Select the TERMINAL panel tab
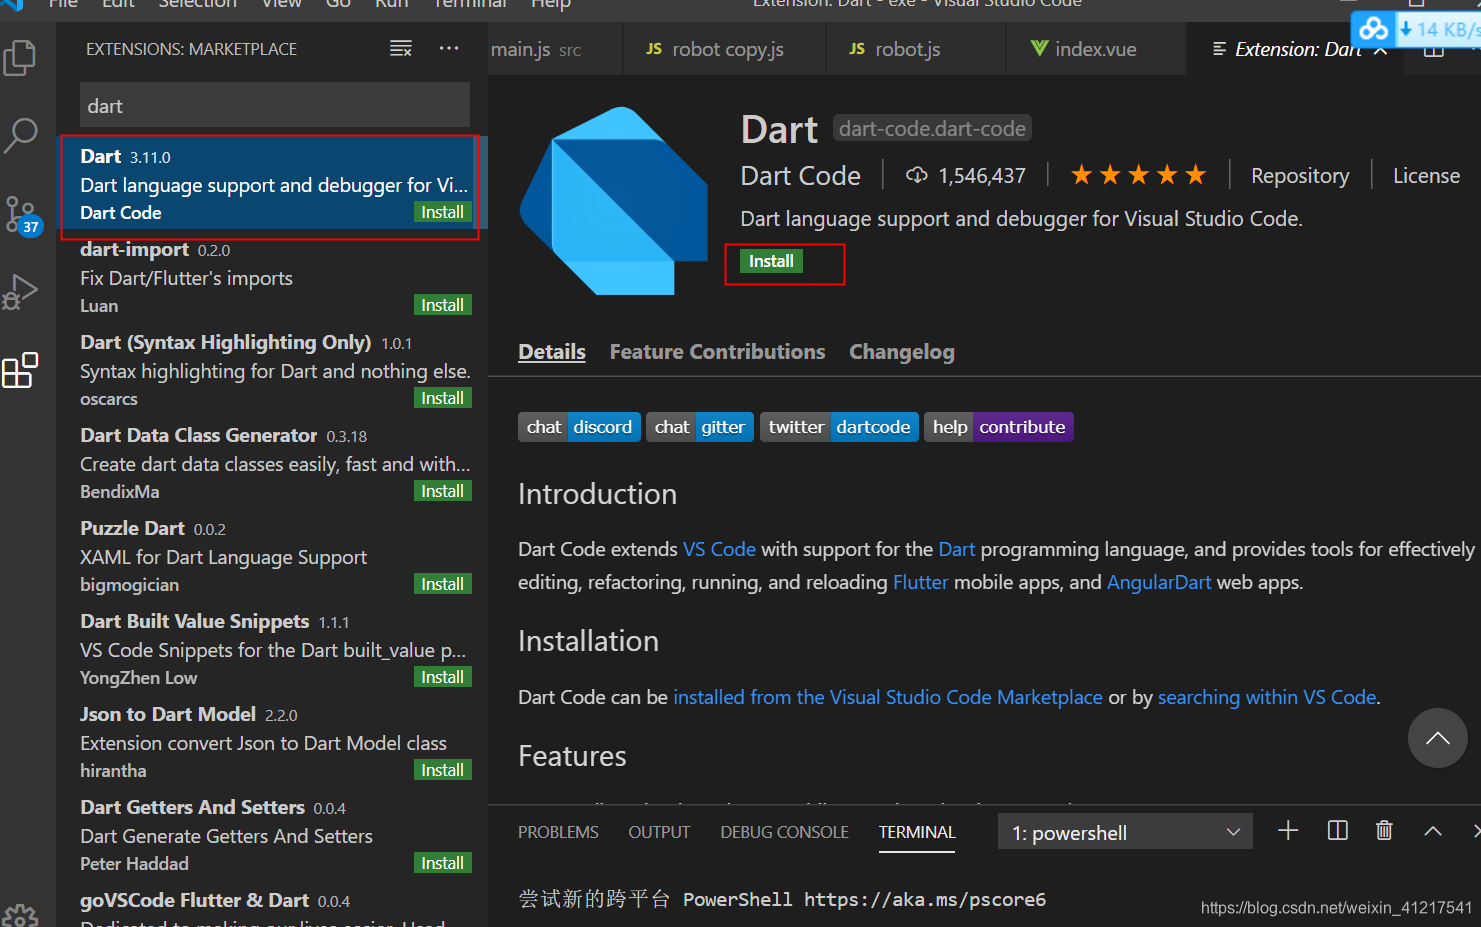Image resolution: width=1481 pixels, height=927 pixels. tap(917, 832)
